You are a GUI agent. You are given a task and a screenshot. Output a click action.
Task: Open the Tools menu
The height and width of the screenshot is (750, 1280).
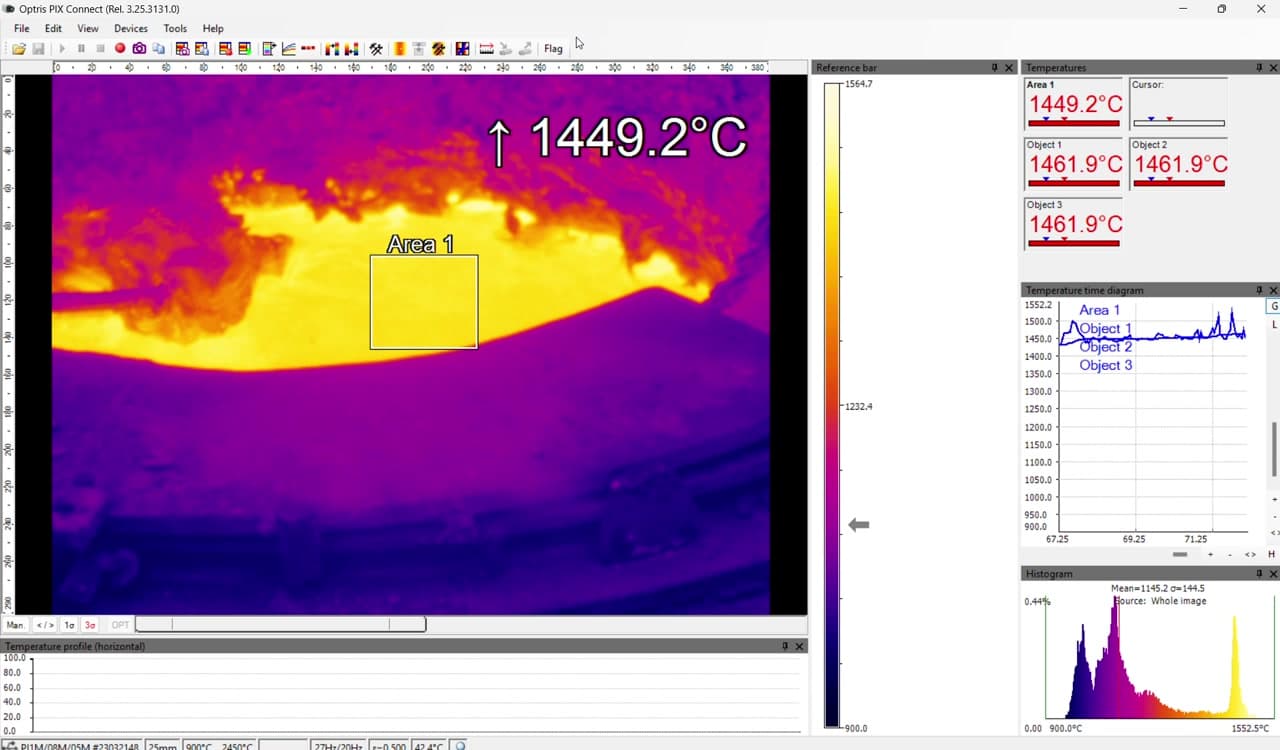coord(175,28)
